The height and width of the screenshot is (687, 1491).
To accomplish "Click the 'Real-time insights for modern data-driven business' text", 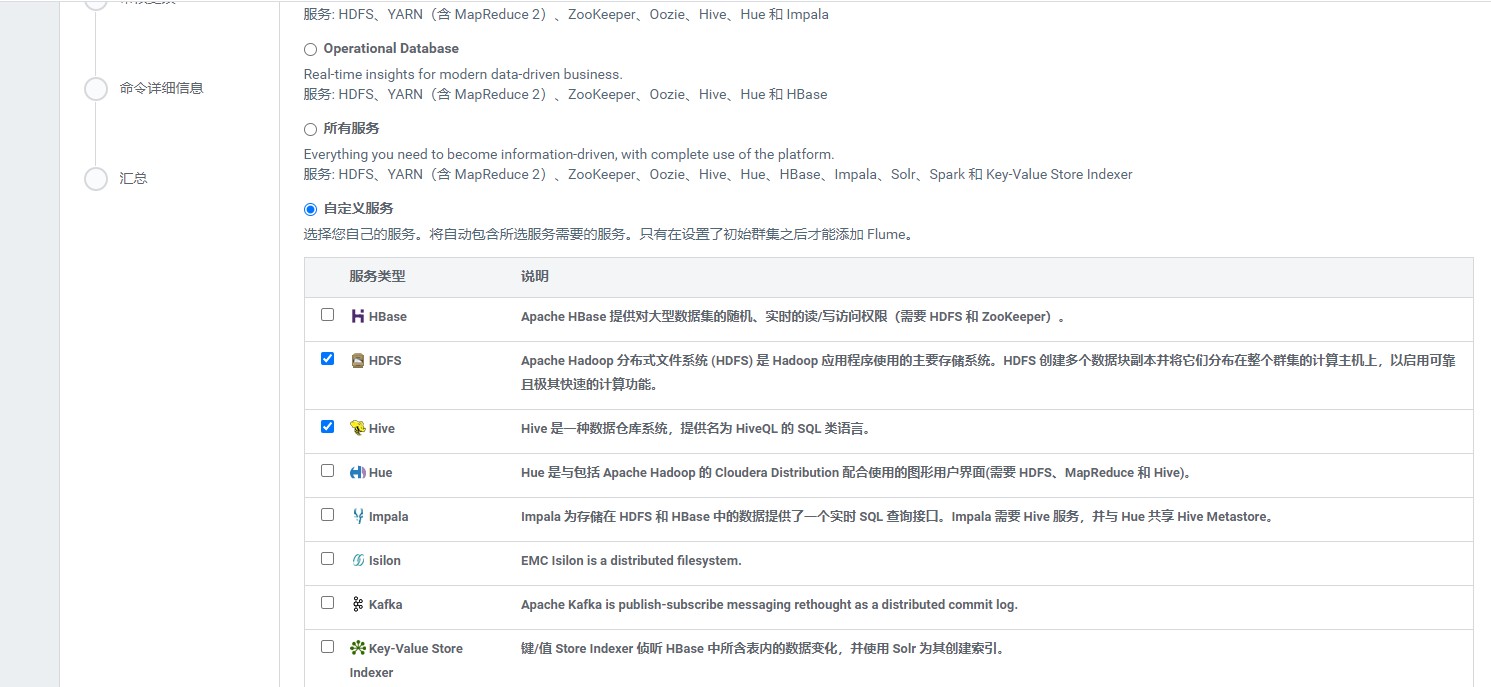I will 463,74.
